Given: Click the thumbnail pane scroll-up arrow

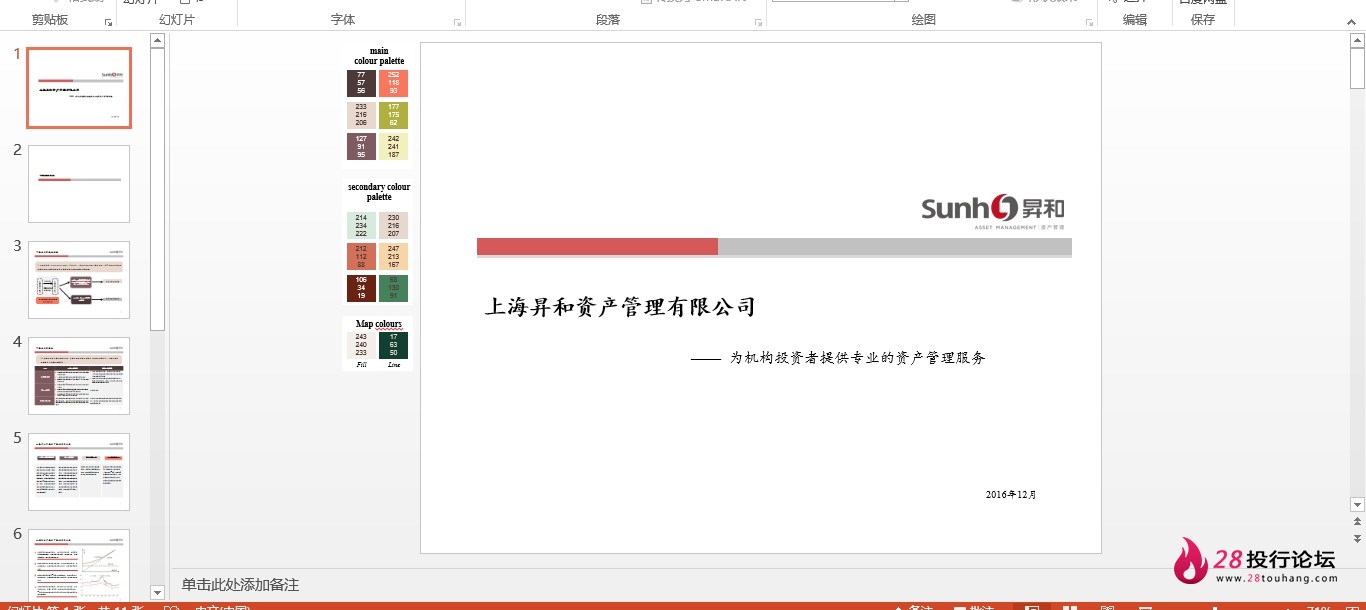Looking at the screenshot, I should click(x=157, y=41).
